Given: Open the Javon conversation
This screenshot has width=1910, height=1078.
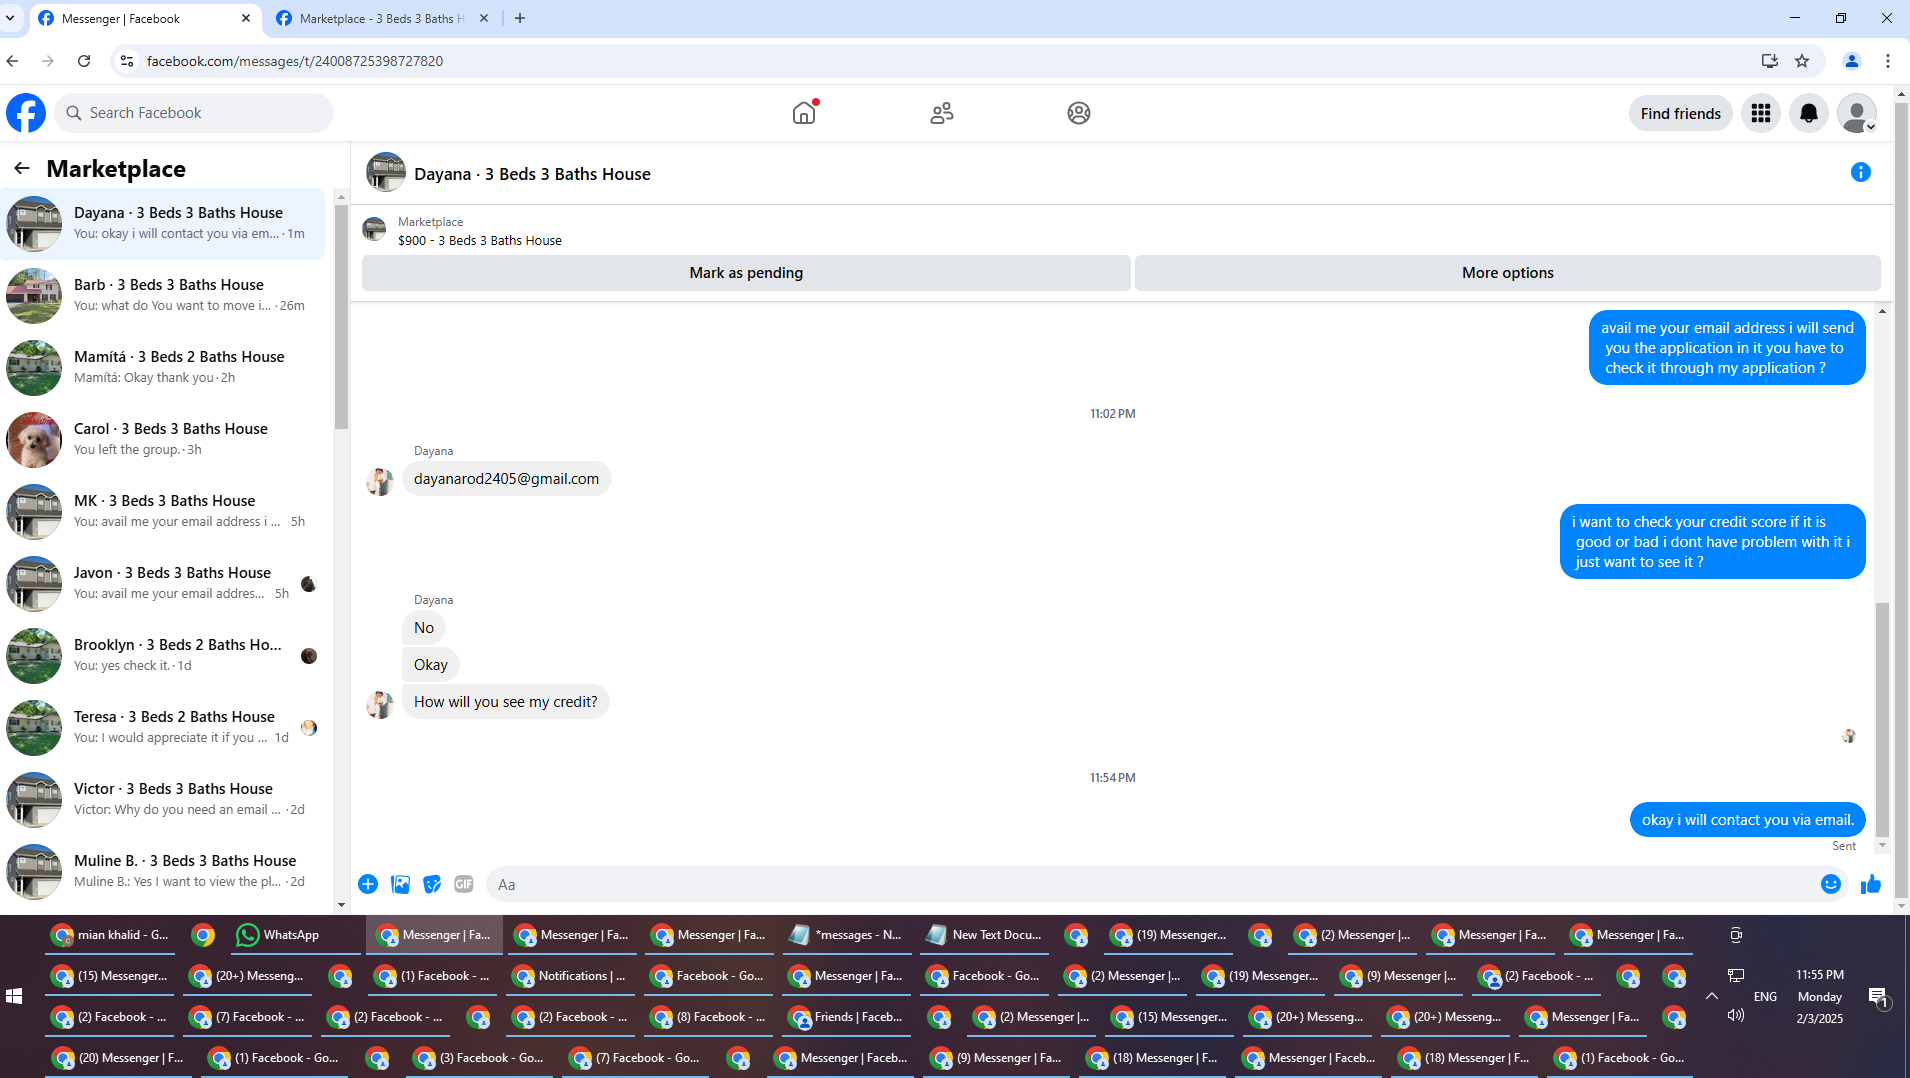Looking at the screenshot, I should click(163, 583).
